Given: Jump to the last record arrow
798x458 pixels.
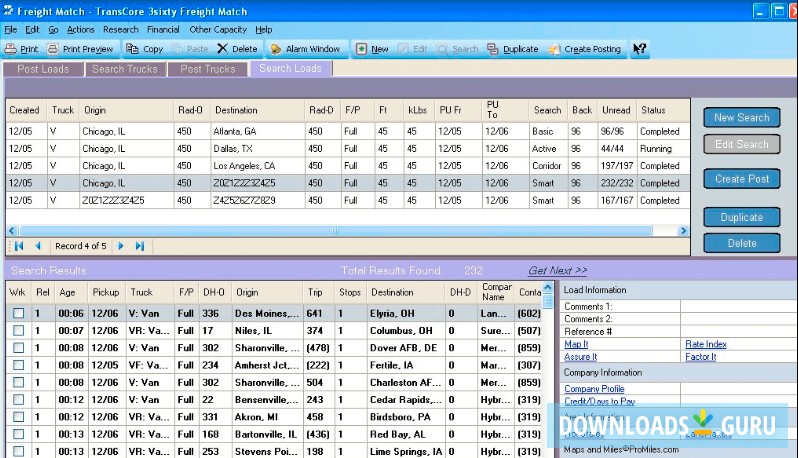Looking at the screenshot, I should (x=140, y=246).
